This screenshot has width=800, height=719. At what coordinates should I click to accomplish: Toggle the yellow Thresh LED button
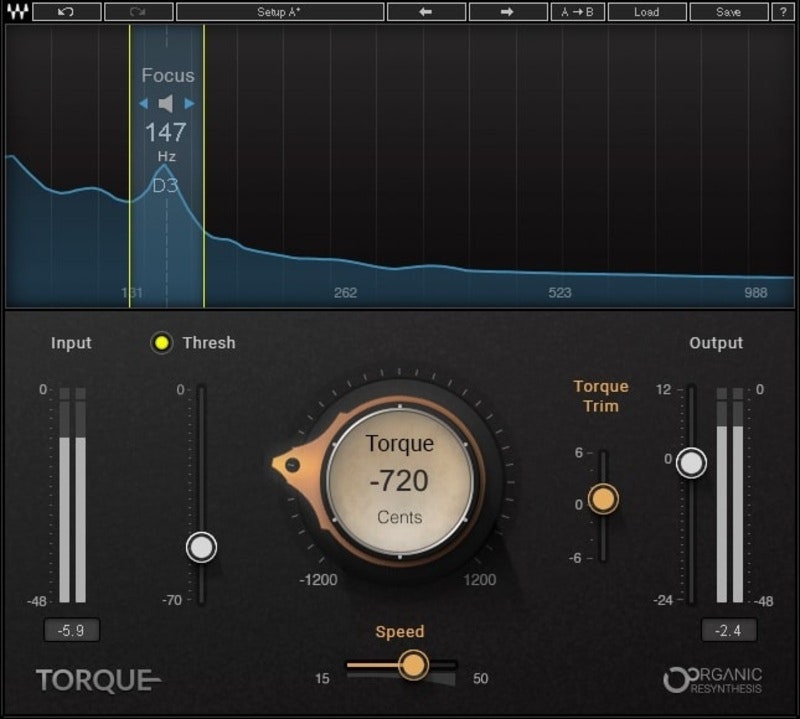[161, 343]
